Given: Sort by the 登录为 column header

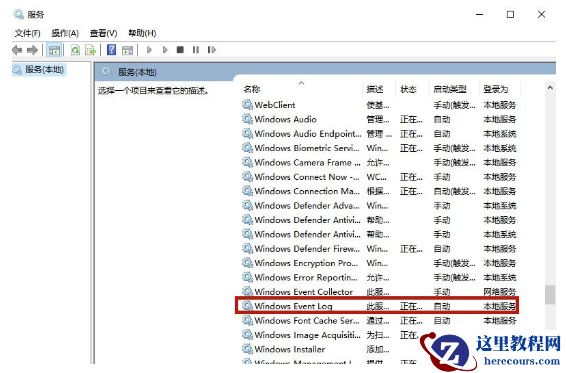Looking at the screenshot, I should pyautogui.click(x=496, y=89).
